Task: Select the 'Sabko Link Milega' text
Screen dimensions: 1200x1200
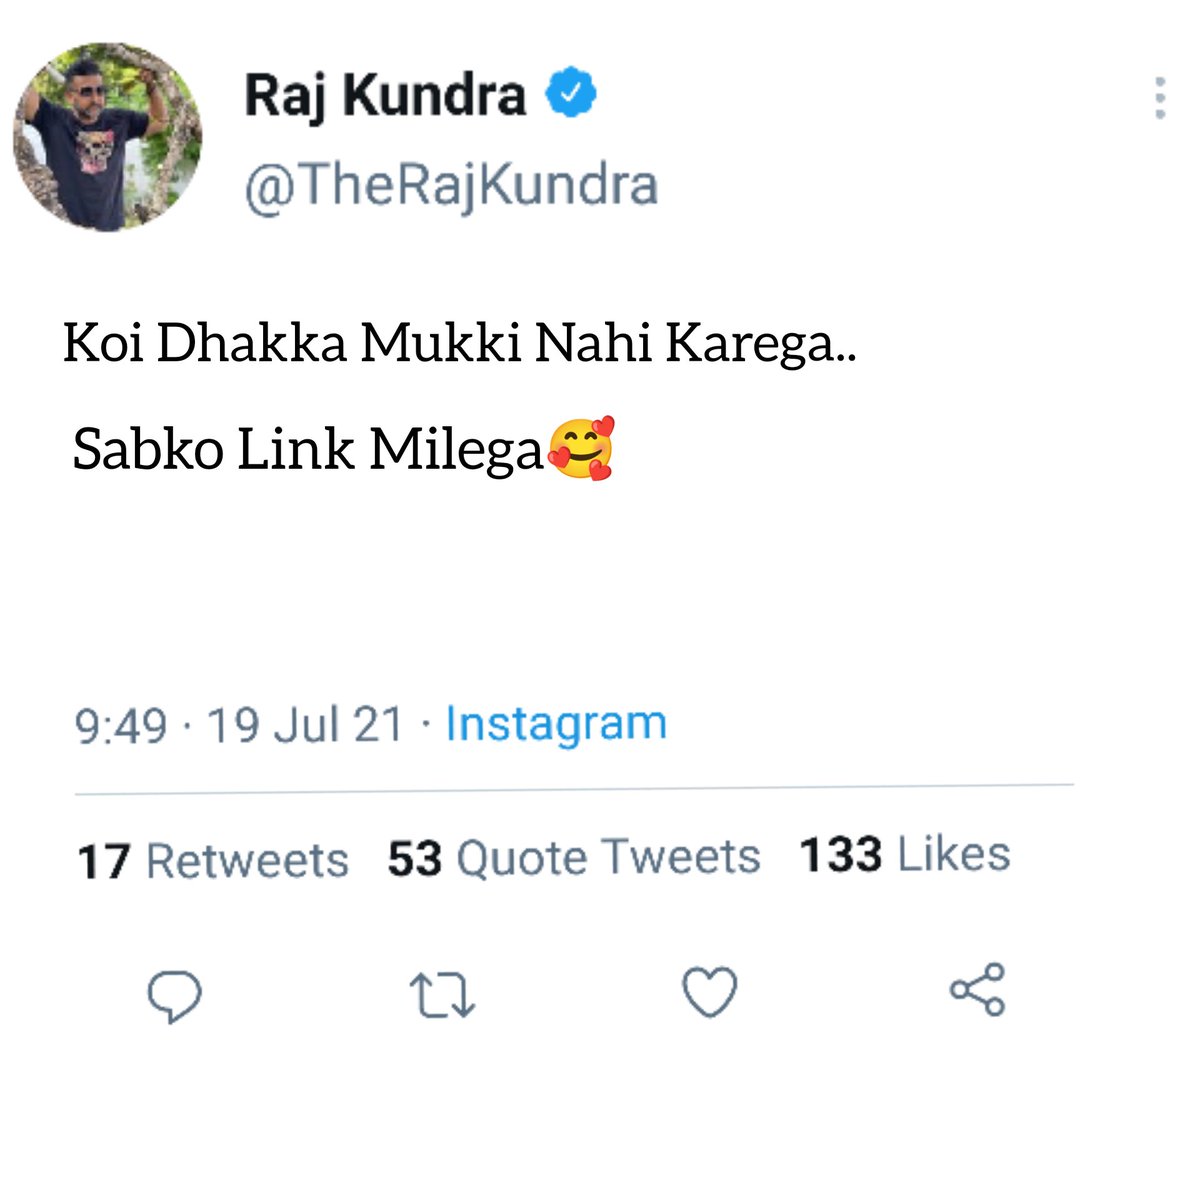Action: tap(308, 450)
